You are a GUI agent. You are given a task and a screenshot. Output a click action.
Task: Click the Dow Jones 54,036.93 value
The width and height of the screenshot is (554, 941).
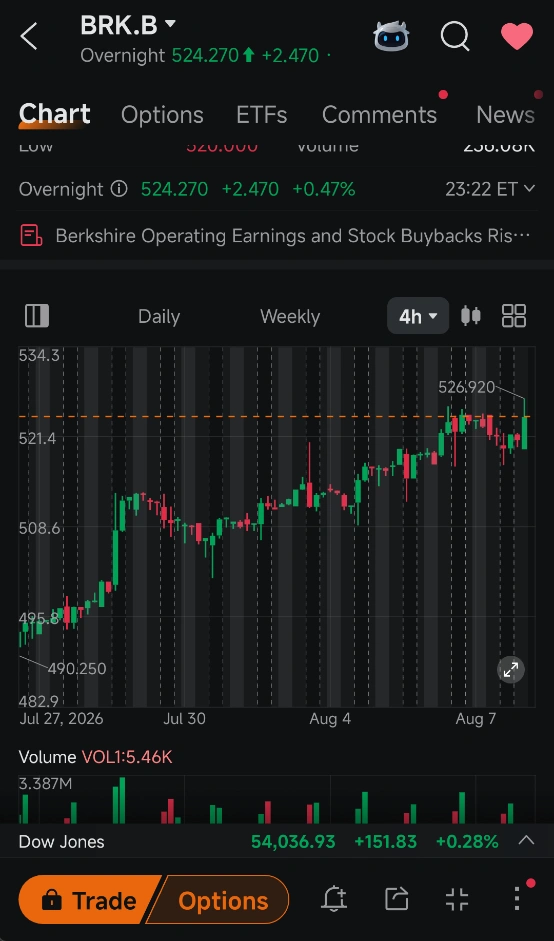293,841
